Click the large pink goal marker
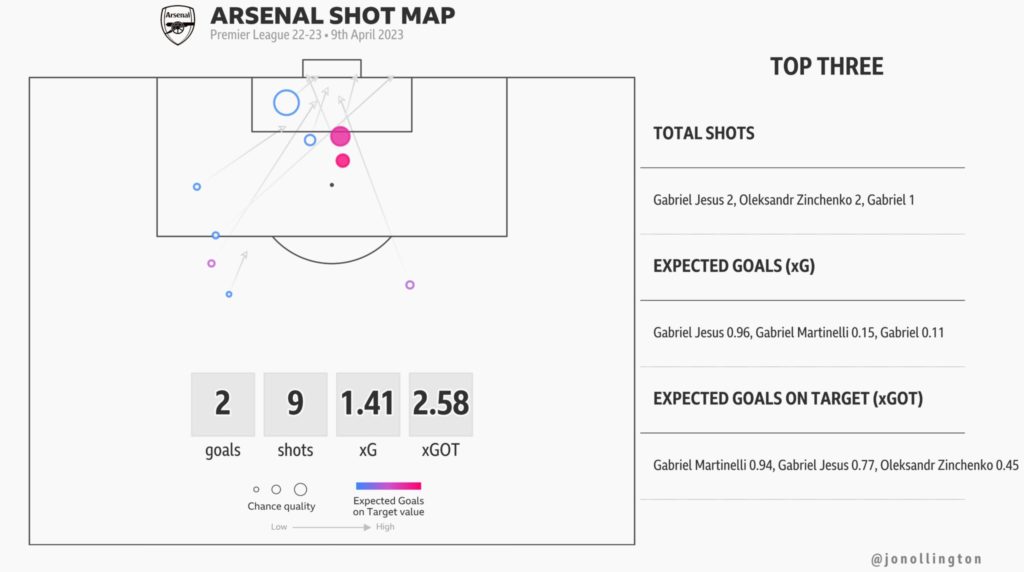The height and width of the screenshot is (572, 1024). click(340, 136)
